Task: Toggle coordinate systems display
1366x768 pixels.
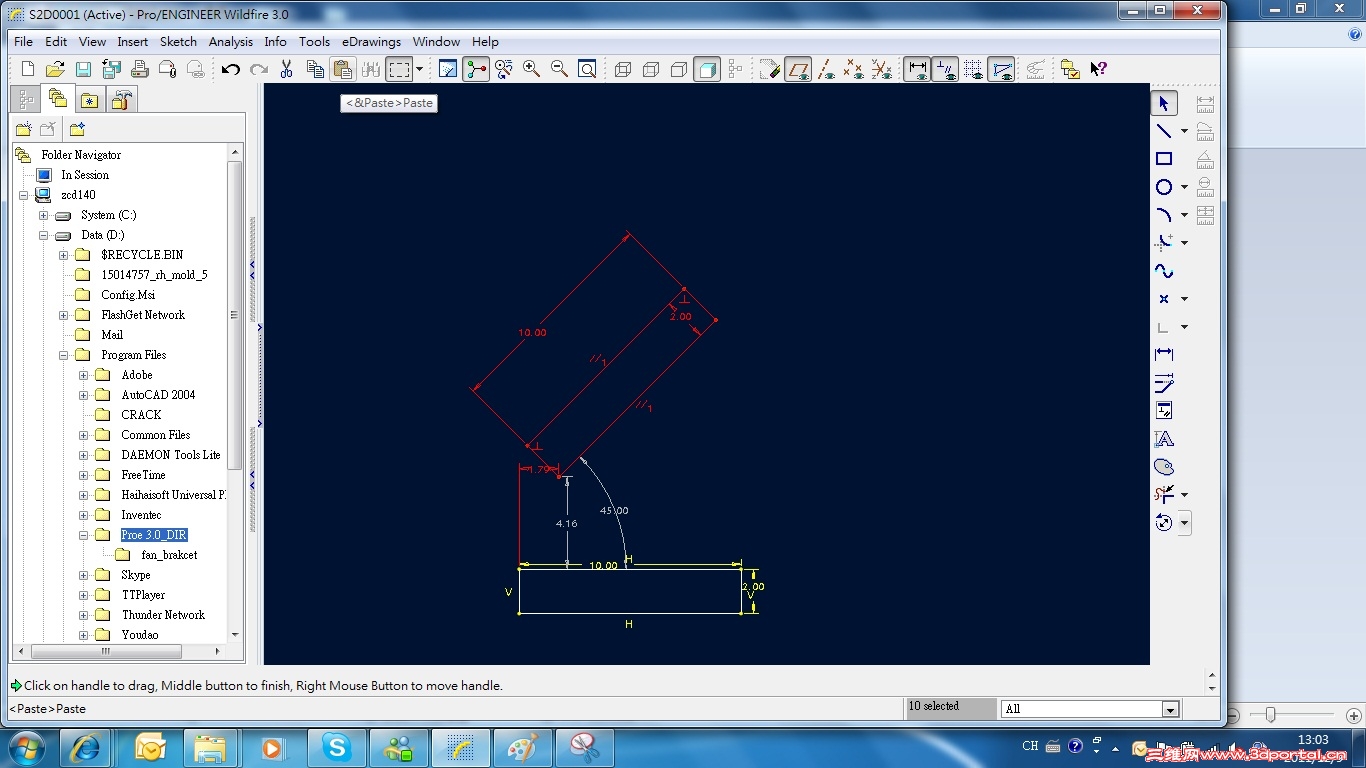Action: [x=881, y=69]
